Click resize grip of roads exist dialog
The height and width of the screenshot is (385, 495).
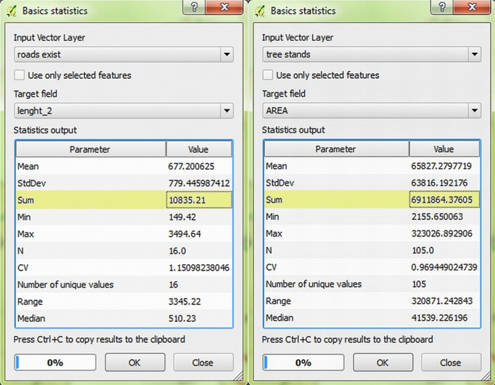point(239,376)
